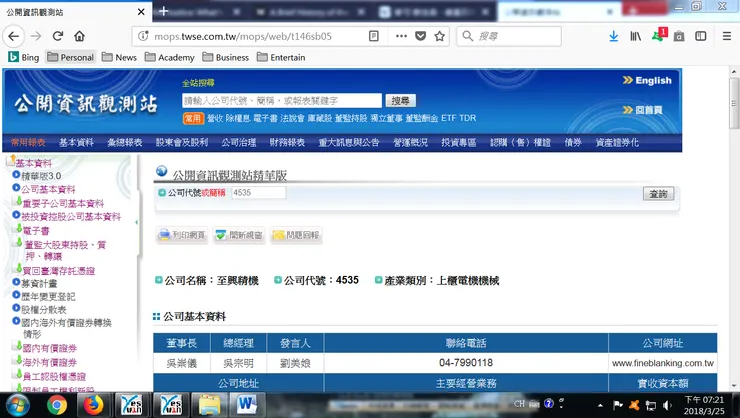Image resolution: width=740 pixels, height=418 pixels.
Task: Open 股東會及股利 menu
Action: [x=182, y=142]
